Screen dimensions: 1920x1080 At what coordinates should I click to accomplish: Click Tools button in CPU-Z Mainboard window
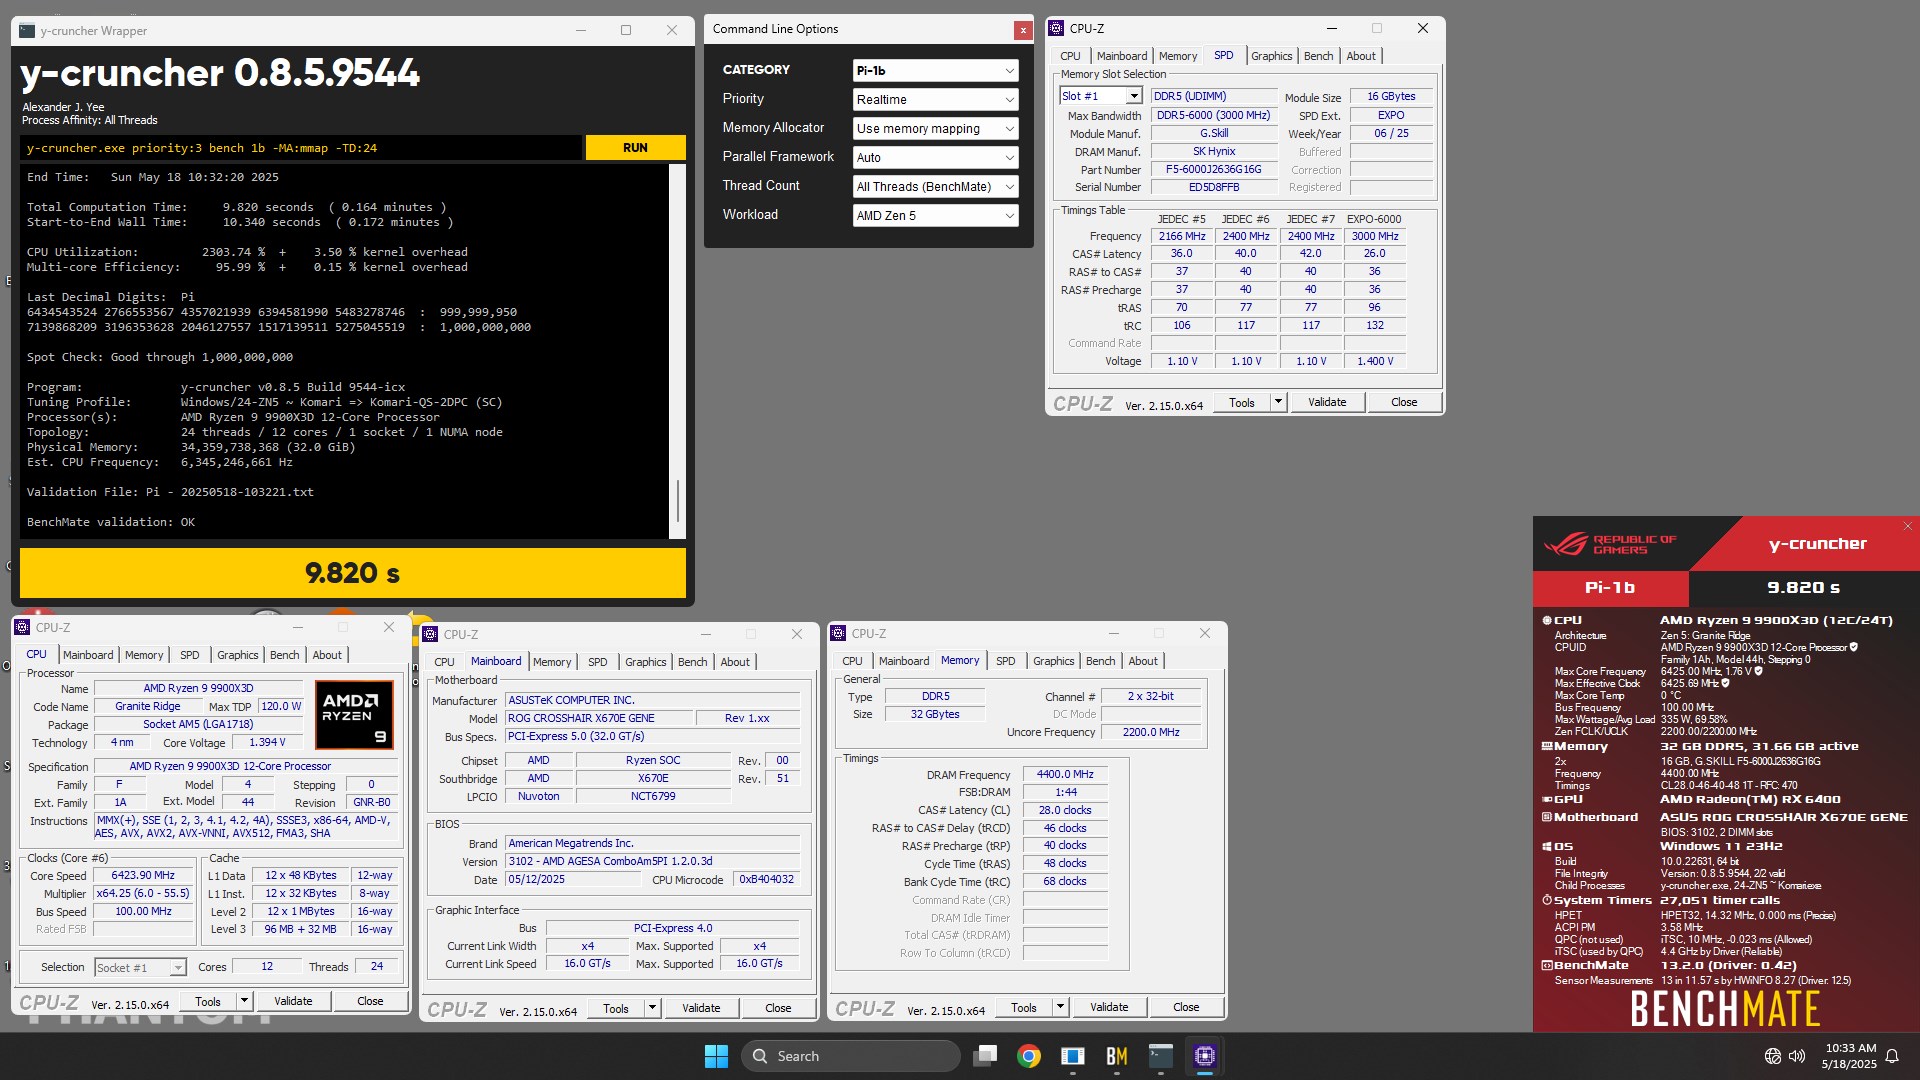coord(615,1008)
